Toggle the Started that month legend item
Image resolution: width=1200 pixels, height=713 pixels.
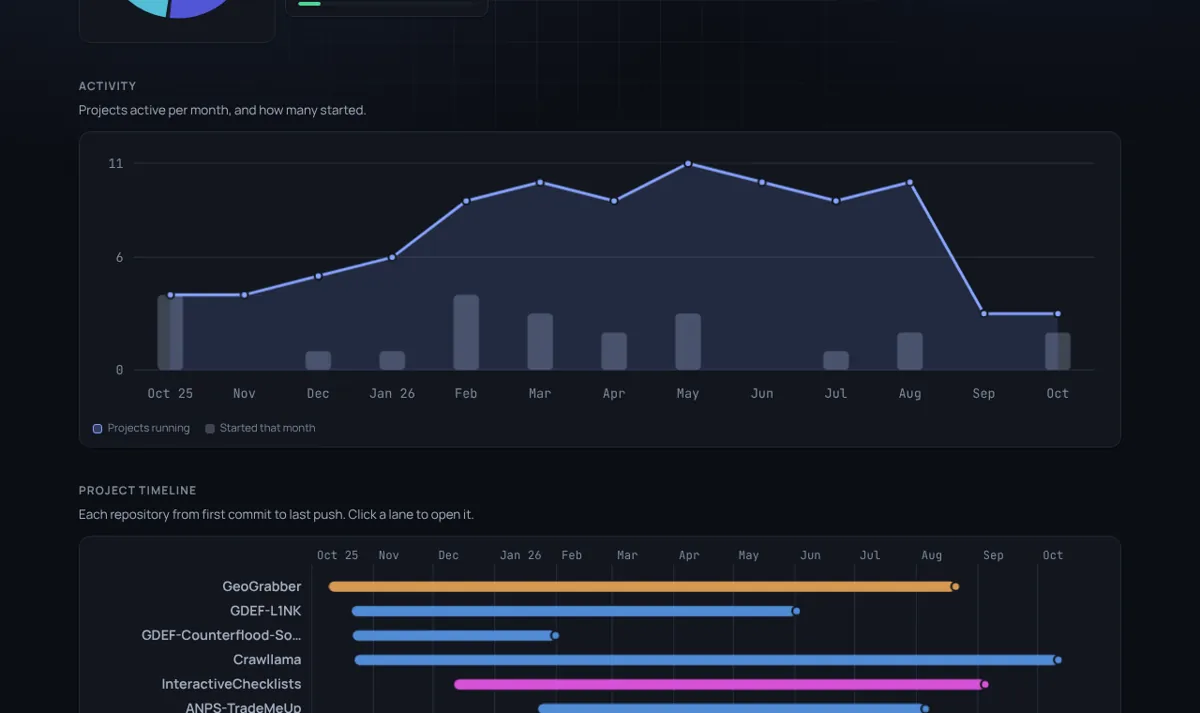pyautogui.click(x=260, y=428)
